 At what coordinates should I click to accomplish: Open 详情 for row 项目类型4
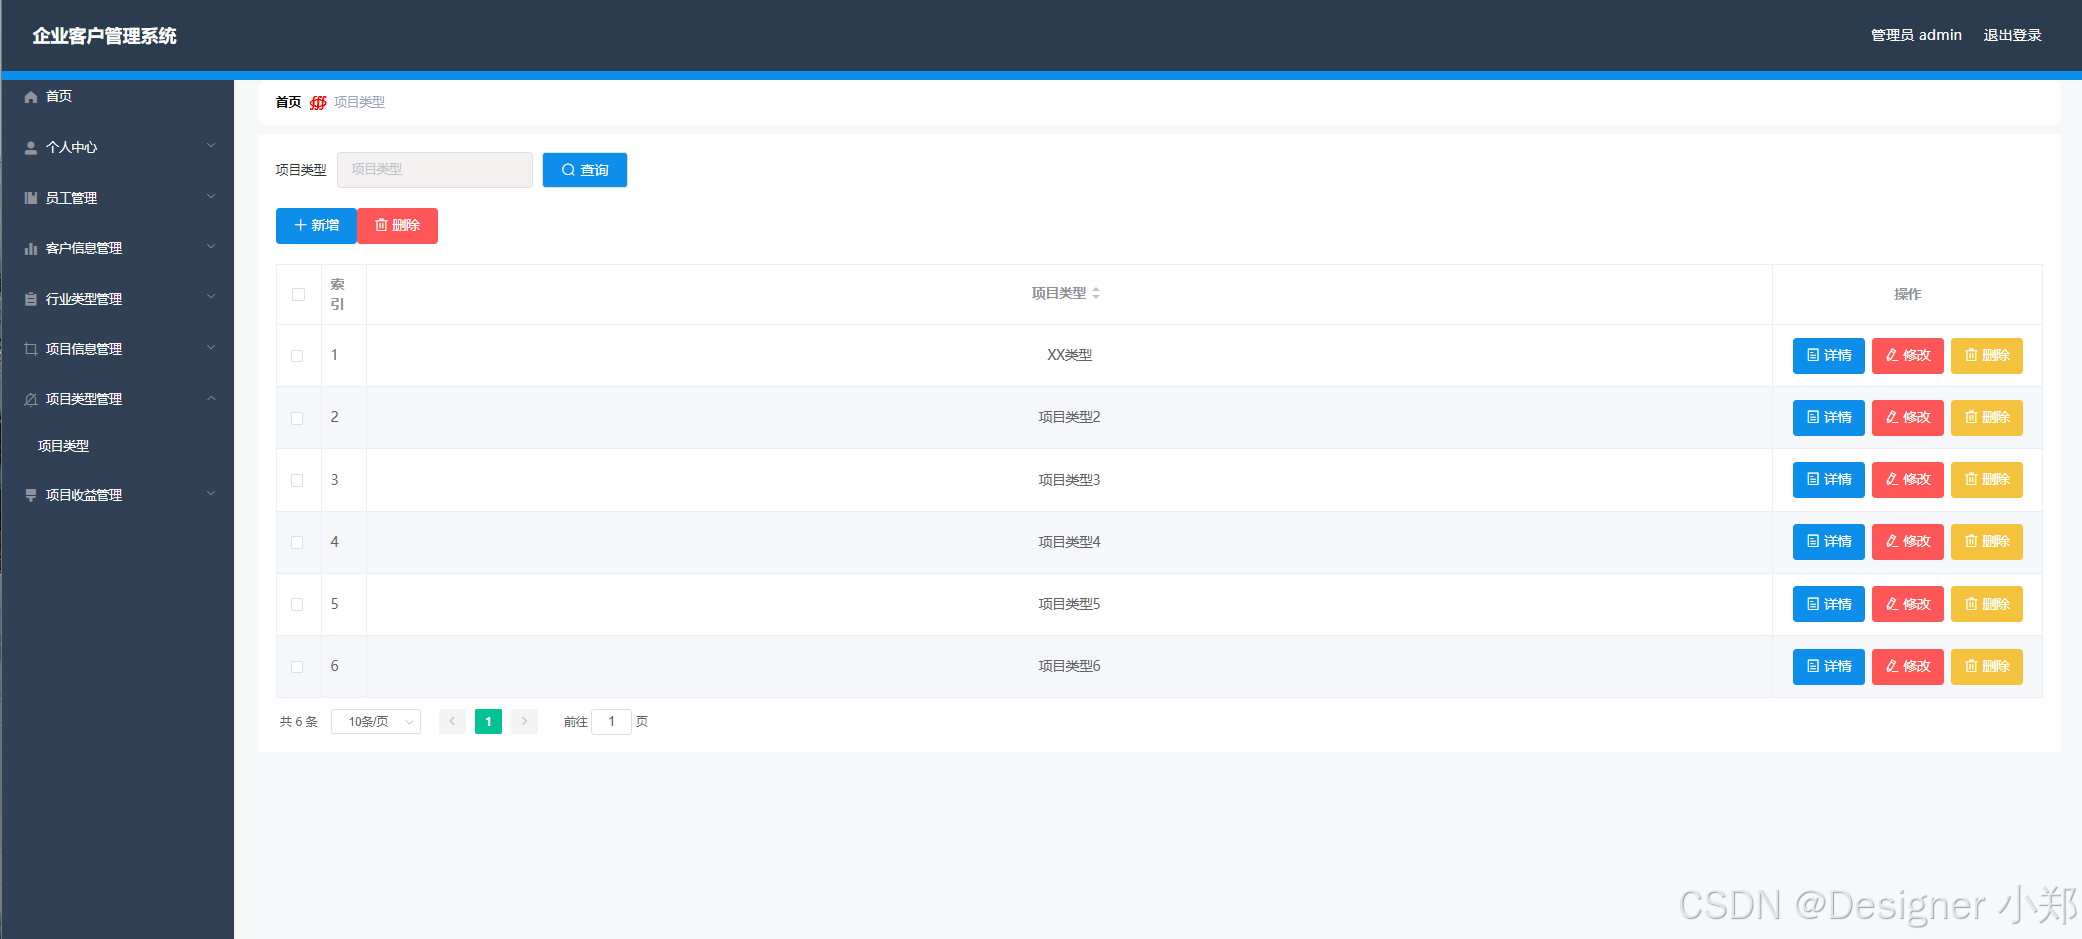coord(1829,542)
